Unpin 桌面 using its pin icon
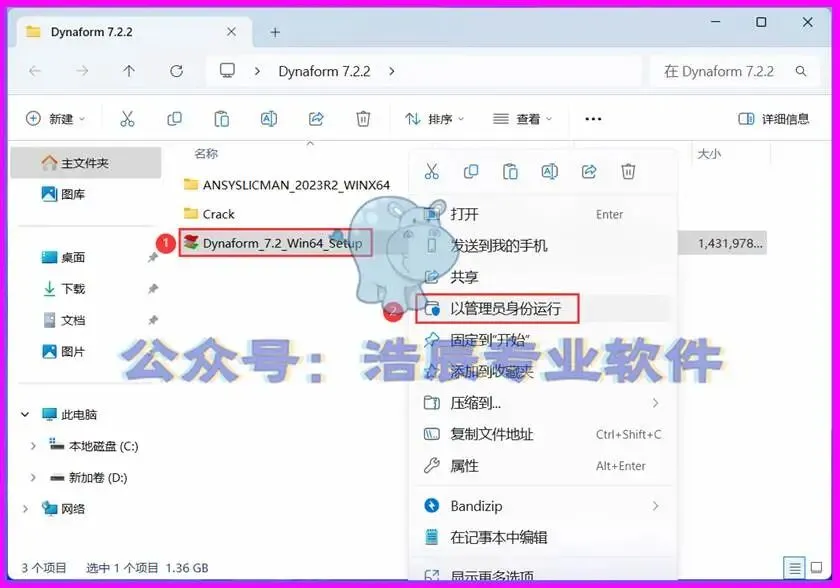The image size is (840, 588). click(x=153, y=258)
